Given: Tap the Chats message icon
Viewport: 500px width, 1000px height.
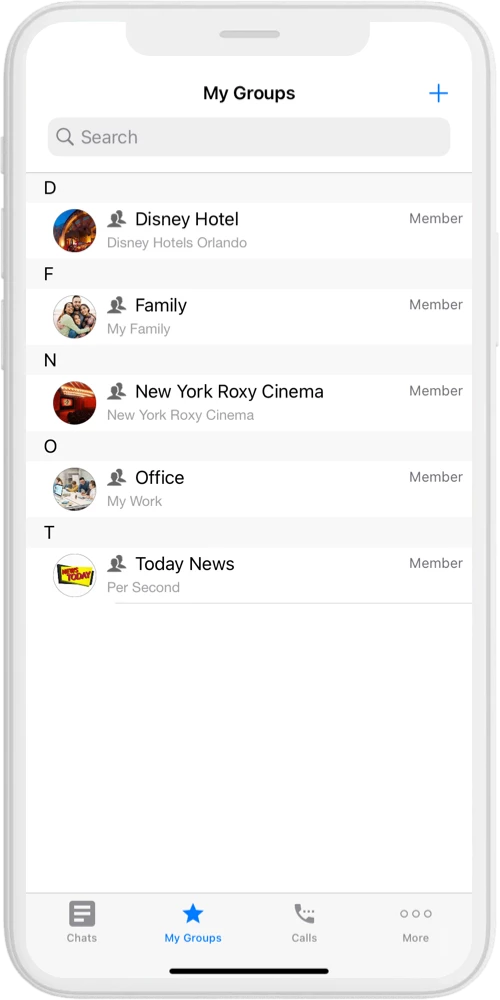Looking at the screenshot, I should (x=82, y=913).
